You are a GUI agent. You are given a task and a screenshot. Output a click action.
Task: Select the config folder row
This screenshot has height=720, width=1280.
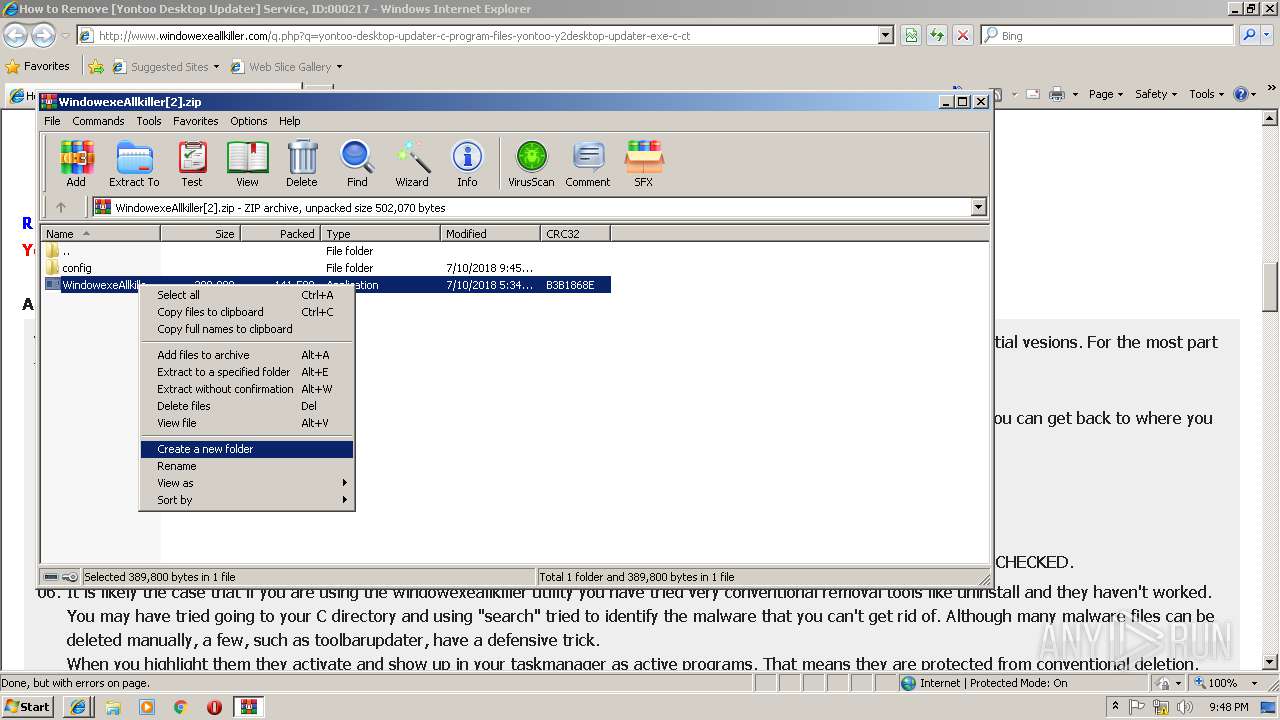326,268
